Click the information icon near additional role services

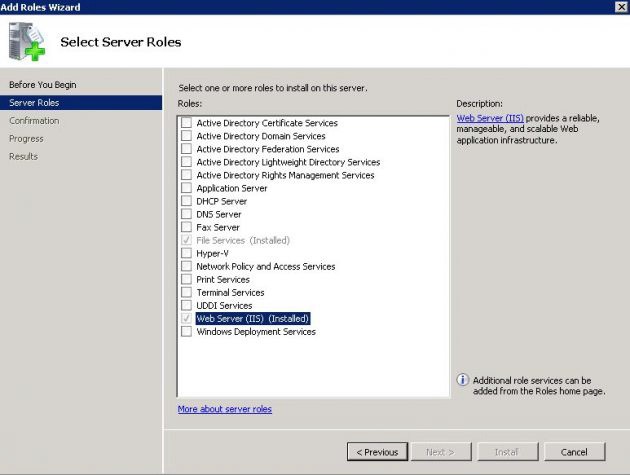tap(462, 380)
